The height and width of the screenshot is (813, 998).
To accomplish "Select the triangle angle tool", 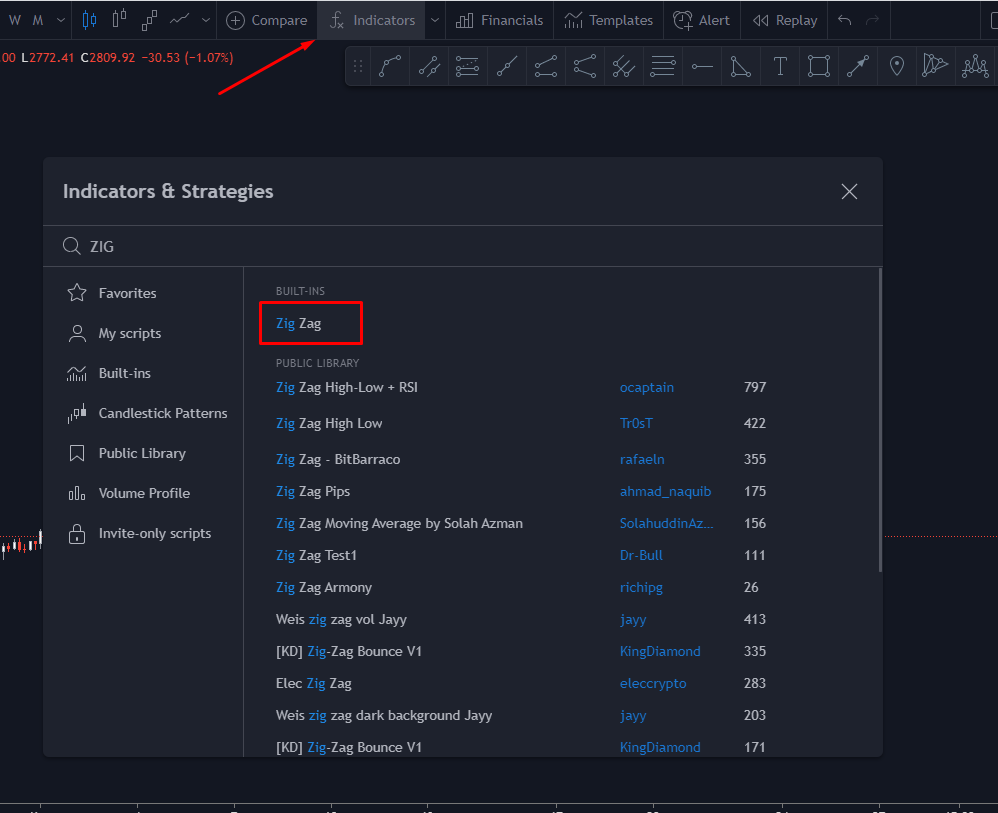I will click(x=741, y=66).
